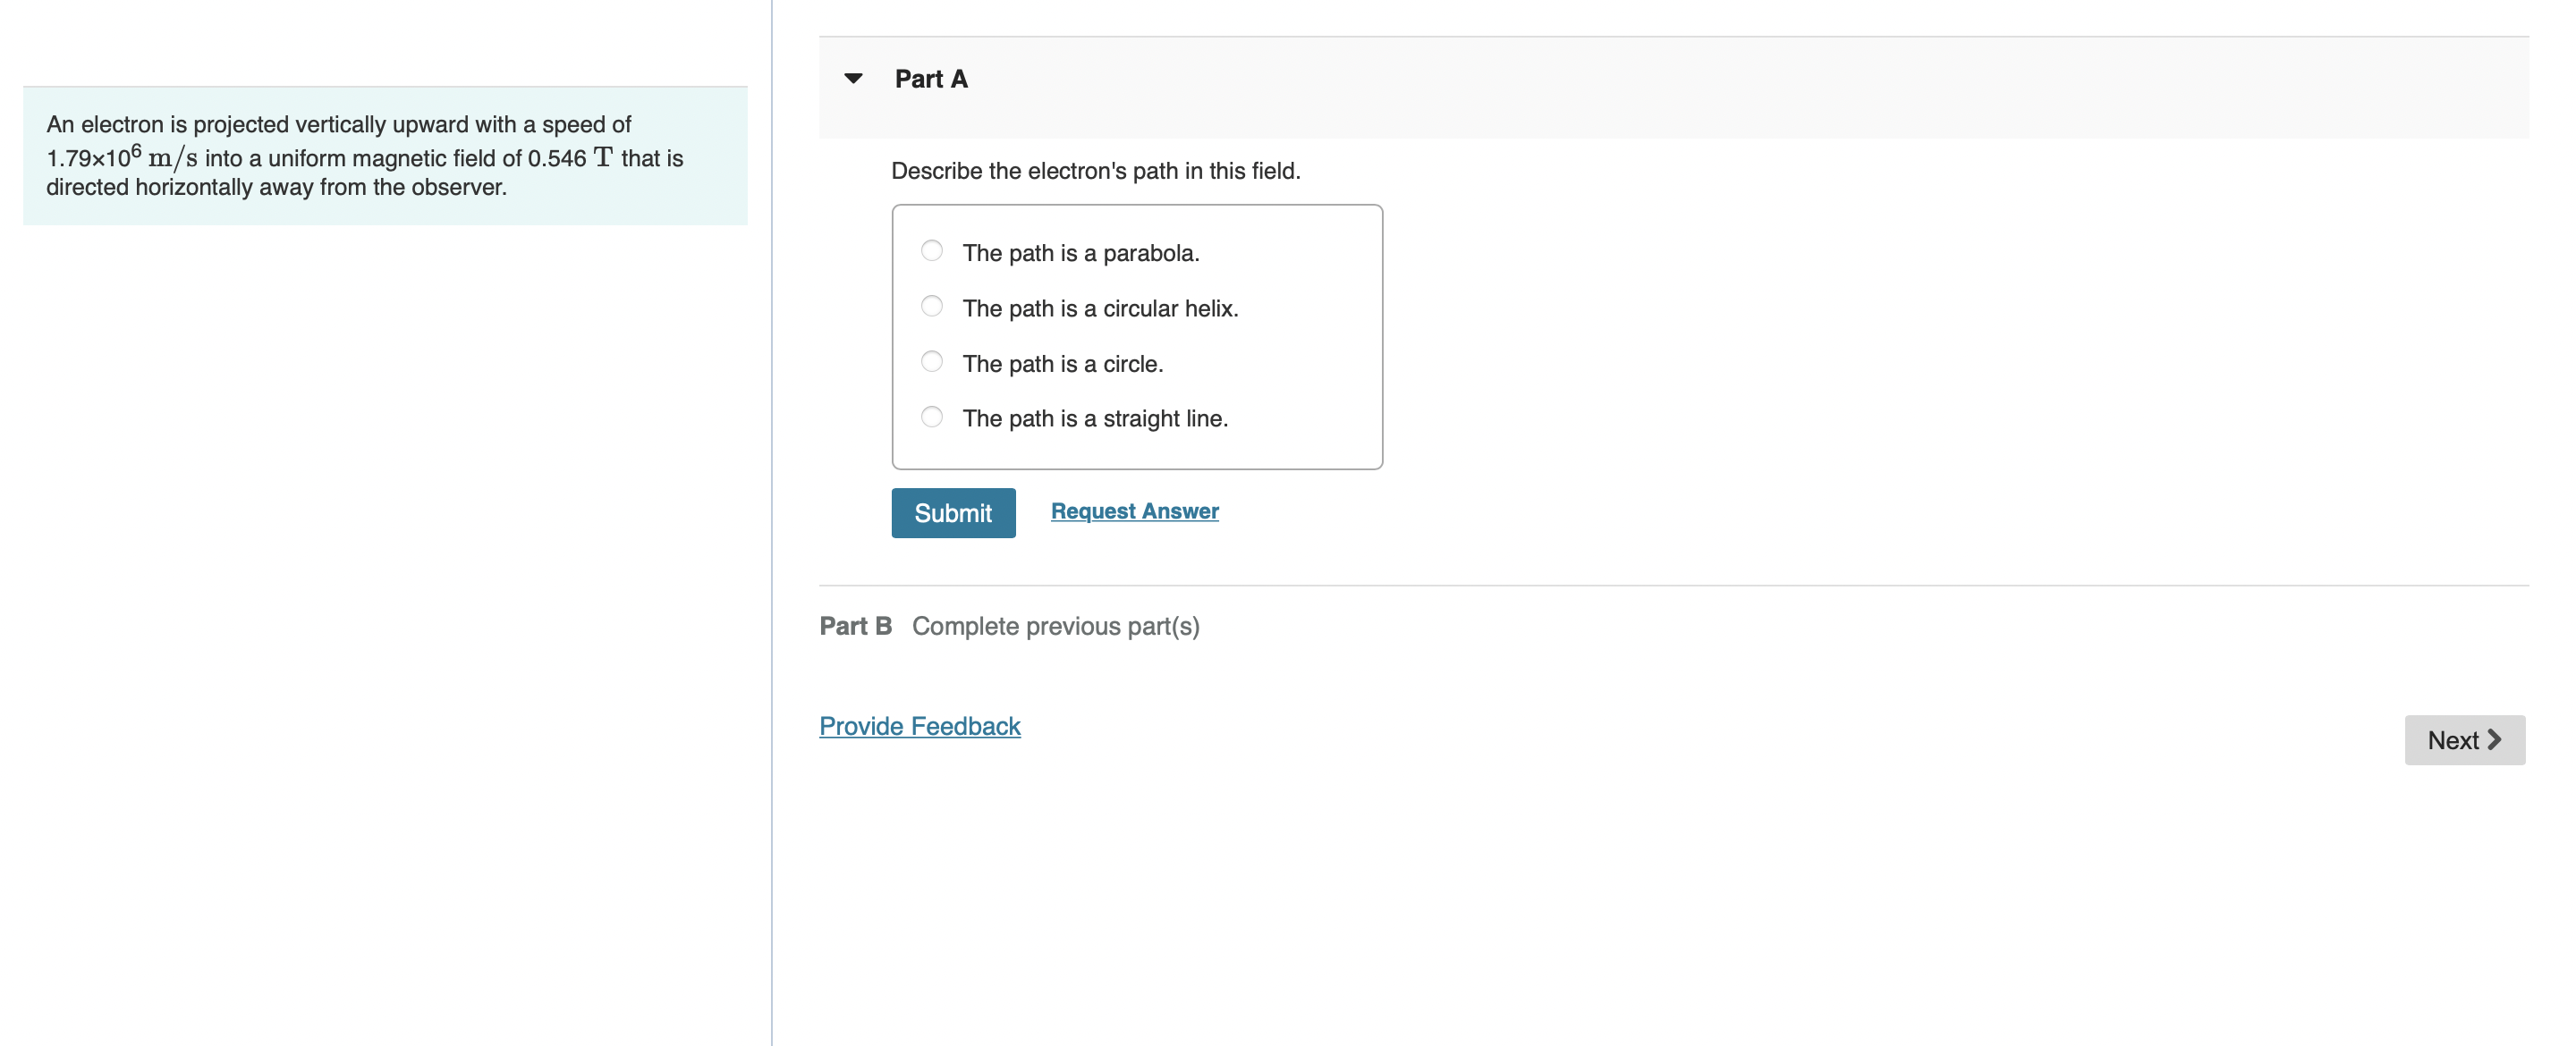
Task: Open the Request Answer link
Action: tap(1134, 511)
